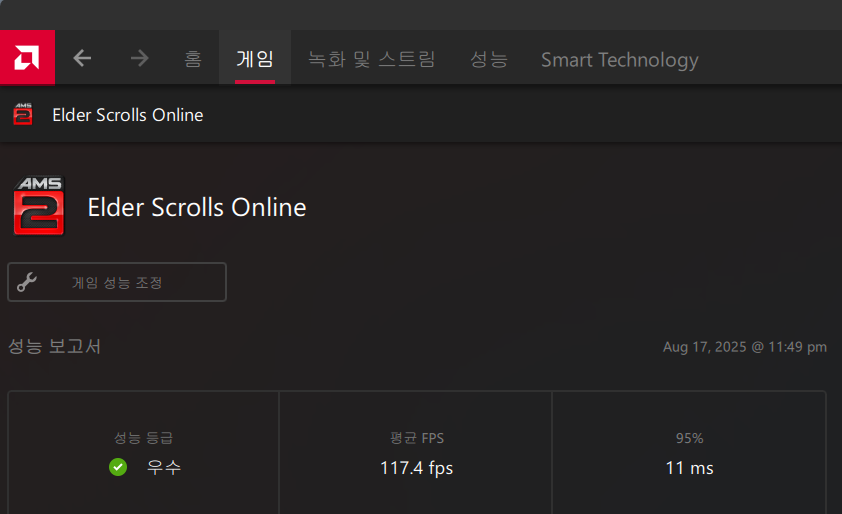
Task: Click the 성능 보고서 heading
Action: tap(54, 346)
